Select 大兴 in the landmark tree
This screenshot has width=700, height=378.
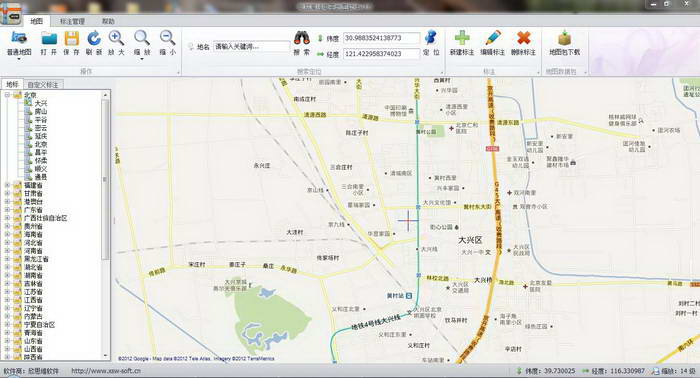(x=41, y=103)
